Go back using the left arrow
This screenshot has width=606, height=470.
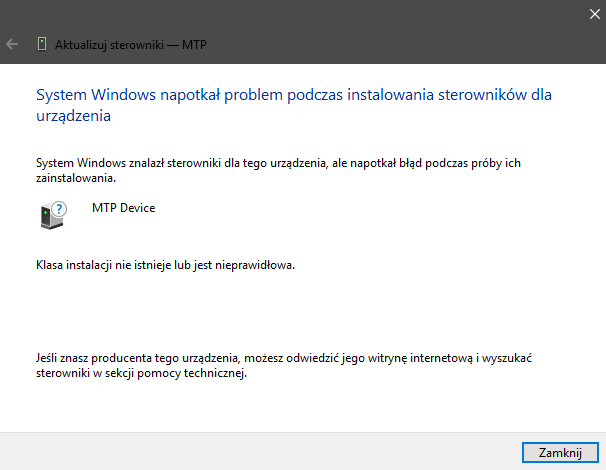pyautogui.click(x=13, y=44)
